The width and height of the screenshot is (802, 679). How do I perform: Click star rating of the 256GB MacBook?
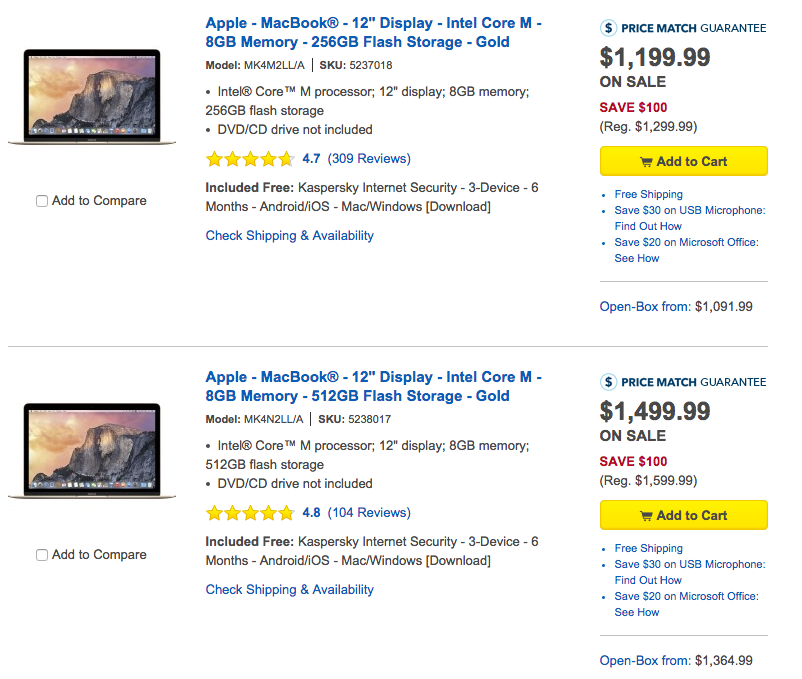[x=250, y=159]
